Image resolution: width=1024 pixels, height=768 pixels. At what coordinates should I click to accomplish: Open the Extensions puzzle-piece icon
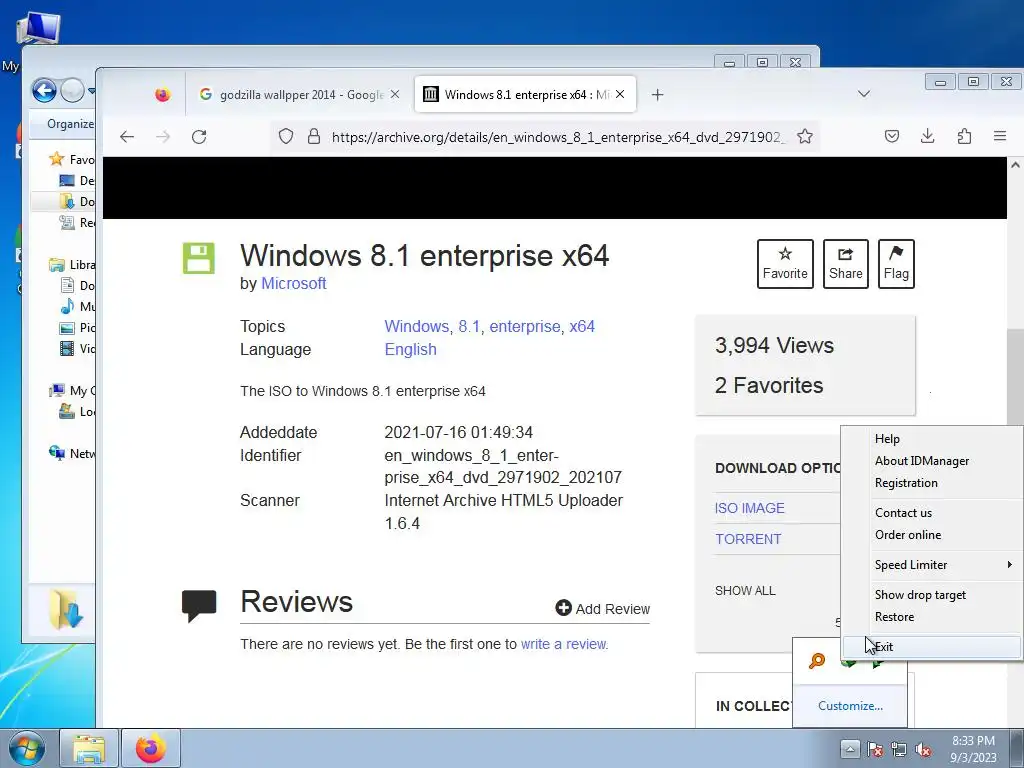pos(964,136)
